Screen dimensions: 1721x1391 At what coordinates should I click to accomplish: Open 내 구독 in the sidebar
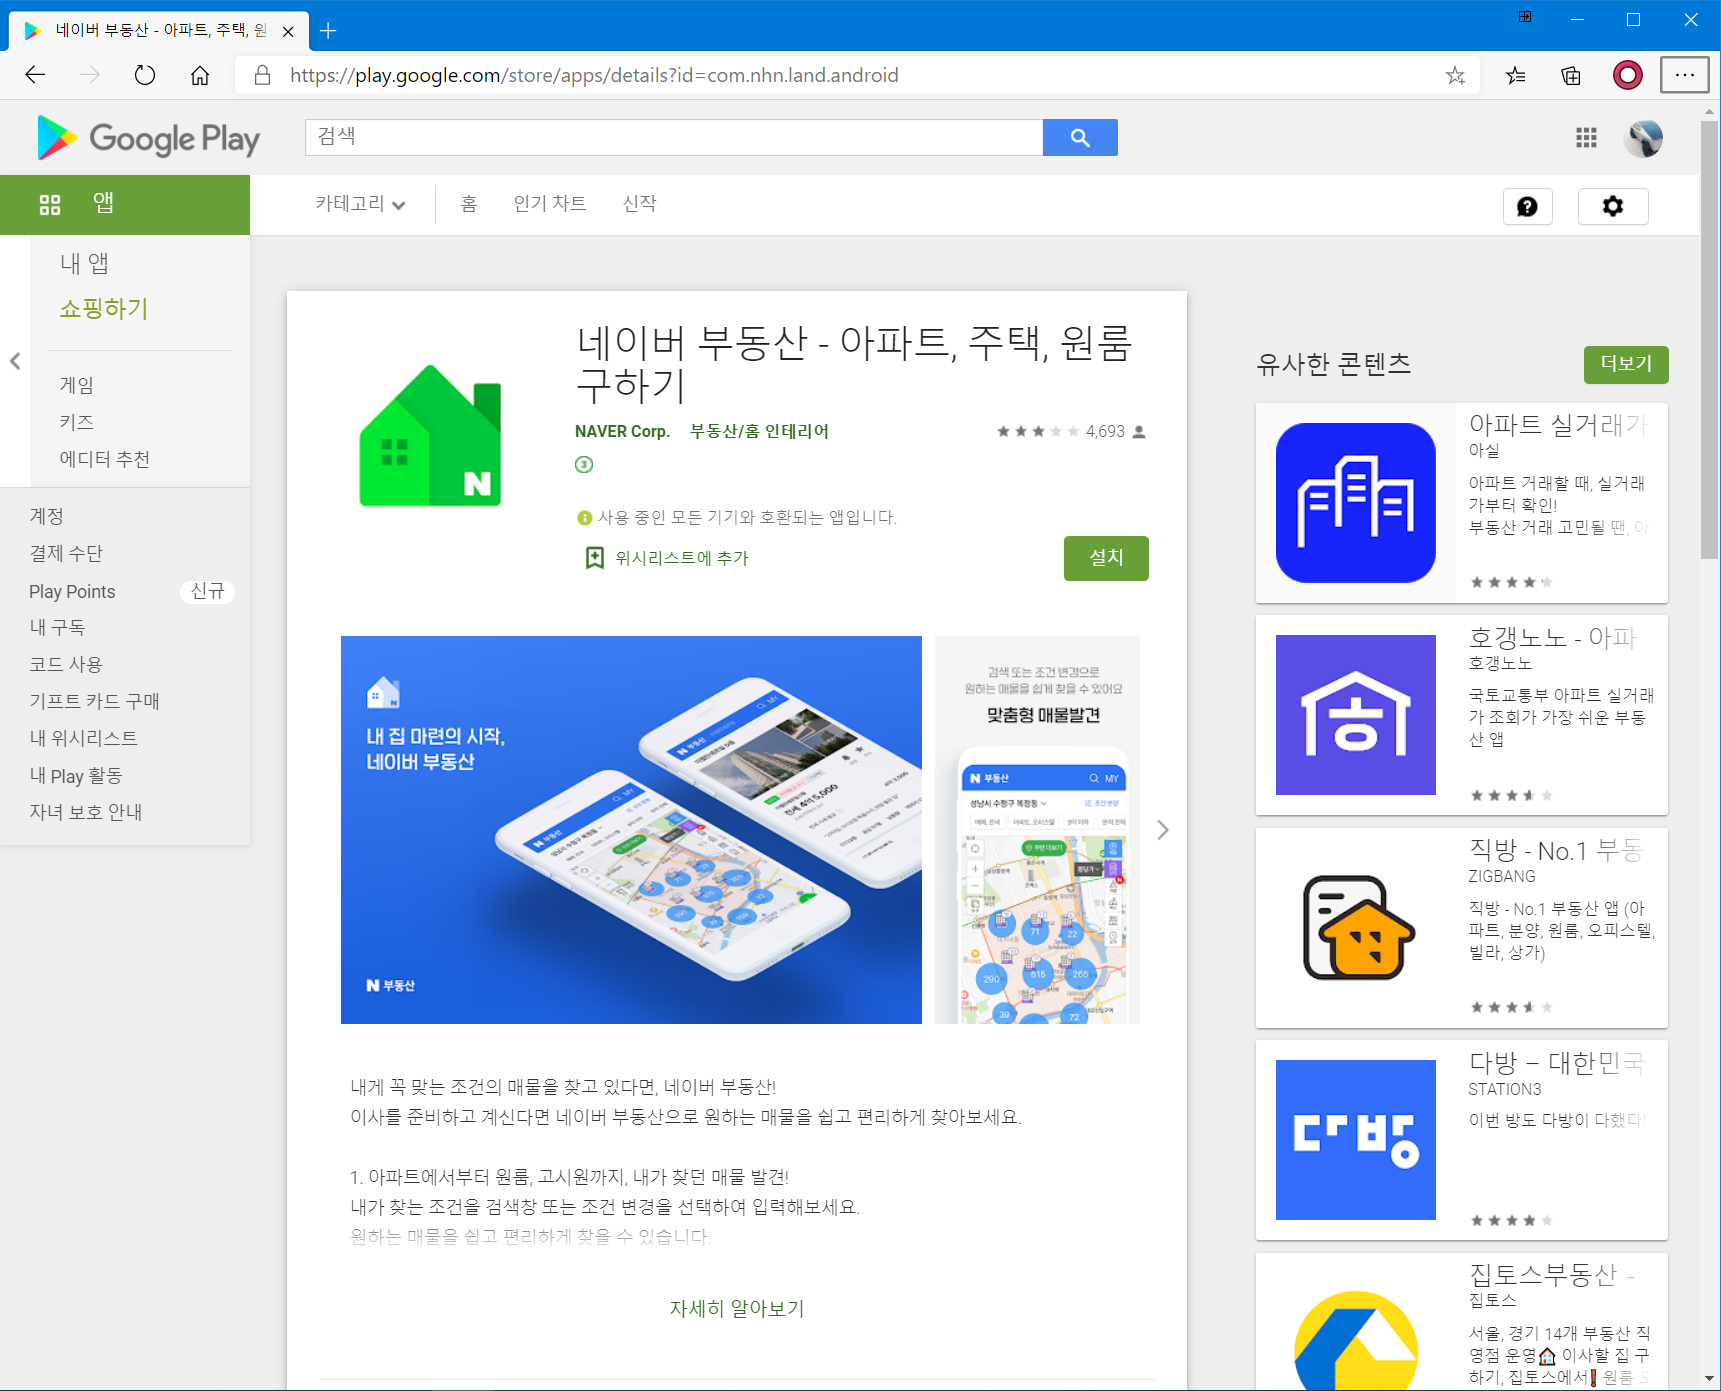pyautogui.click(x=57, y=627)
